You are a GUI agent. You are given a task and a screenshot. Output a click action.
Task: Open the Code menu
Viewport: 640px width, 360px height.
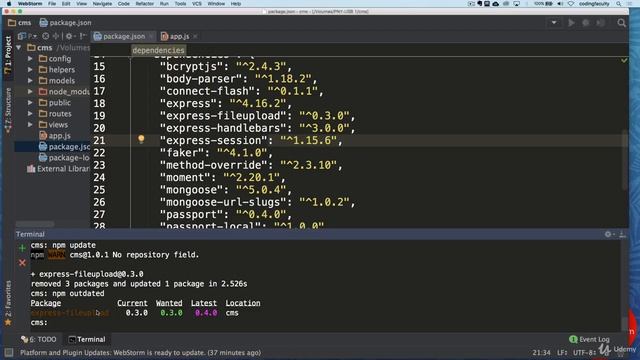pos(123,4)
